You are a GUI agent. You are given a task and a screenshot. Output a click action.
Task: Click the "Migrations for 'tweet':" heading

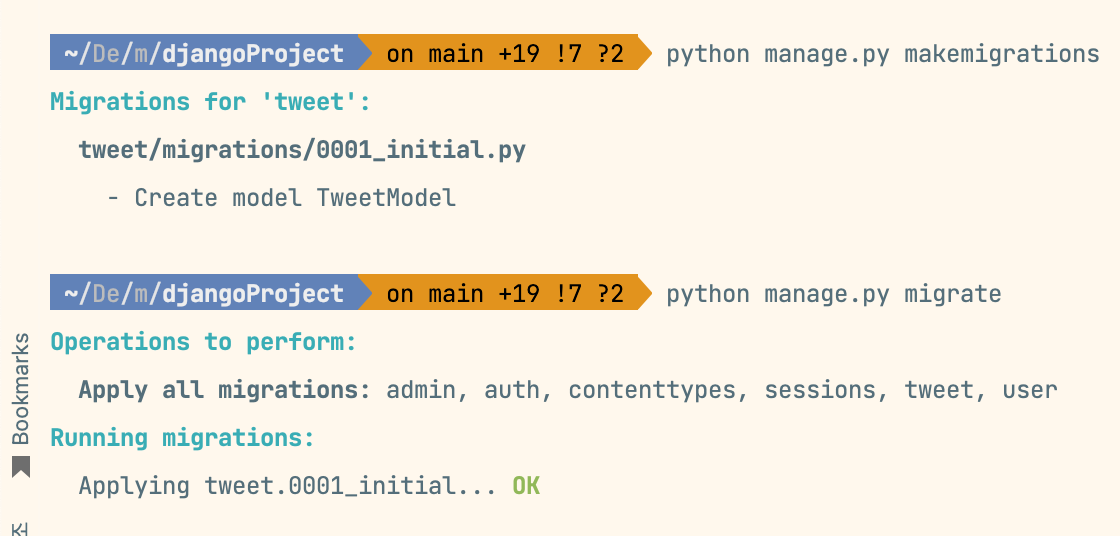click(211, 101)
